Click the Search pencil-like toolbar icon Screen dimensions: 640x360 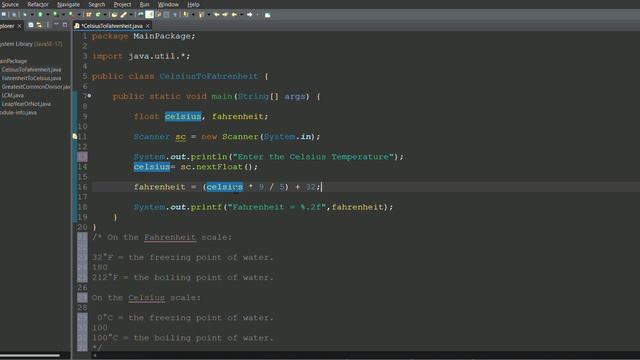point(124,14)
